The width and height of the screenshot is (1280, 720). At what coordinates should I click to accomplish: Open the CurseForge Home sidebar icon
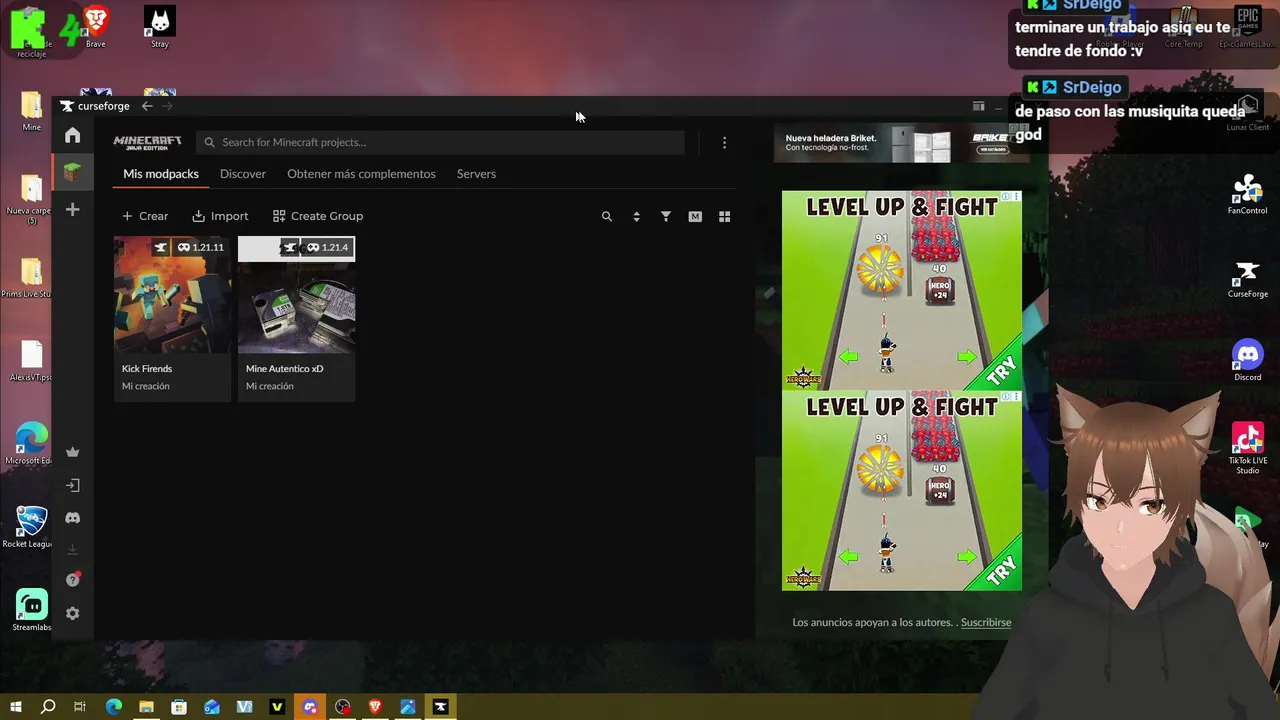coord(72,135)
